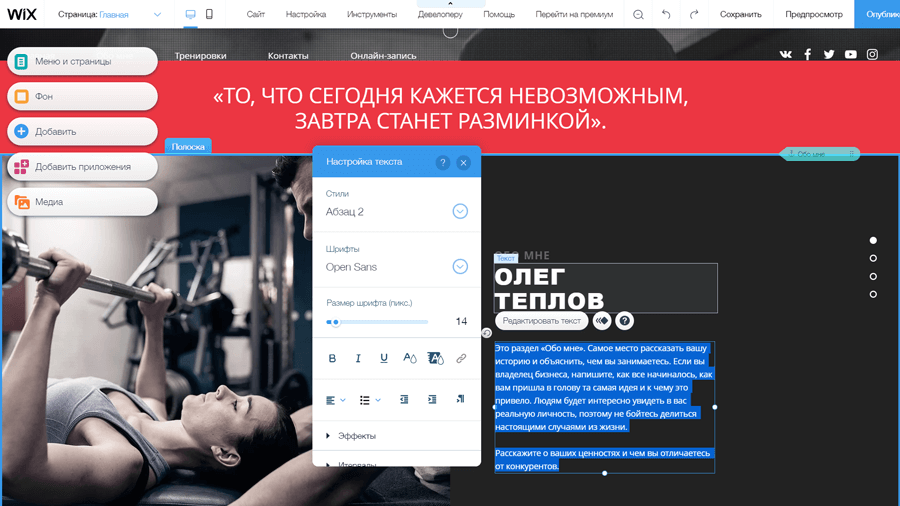This screenshot has width=900, height=506.
Task: Click the font size slider handle
Action: pos(335,322)
